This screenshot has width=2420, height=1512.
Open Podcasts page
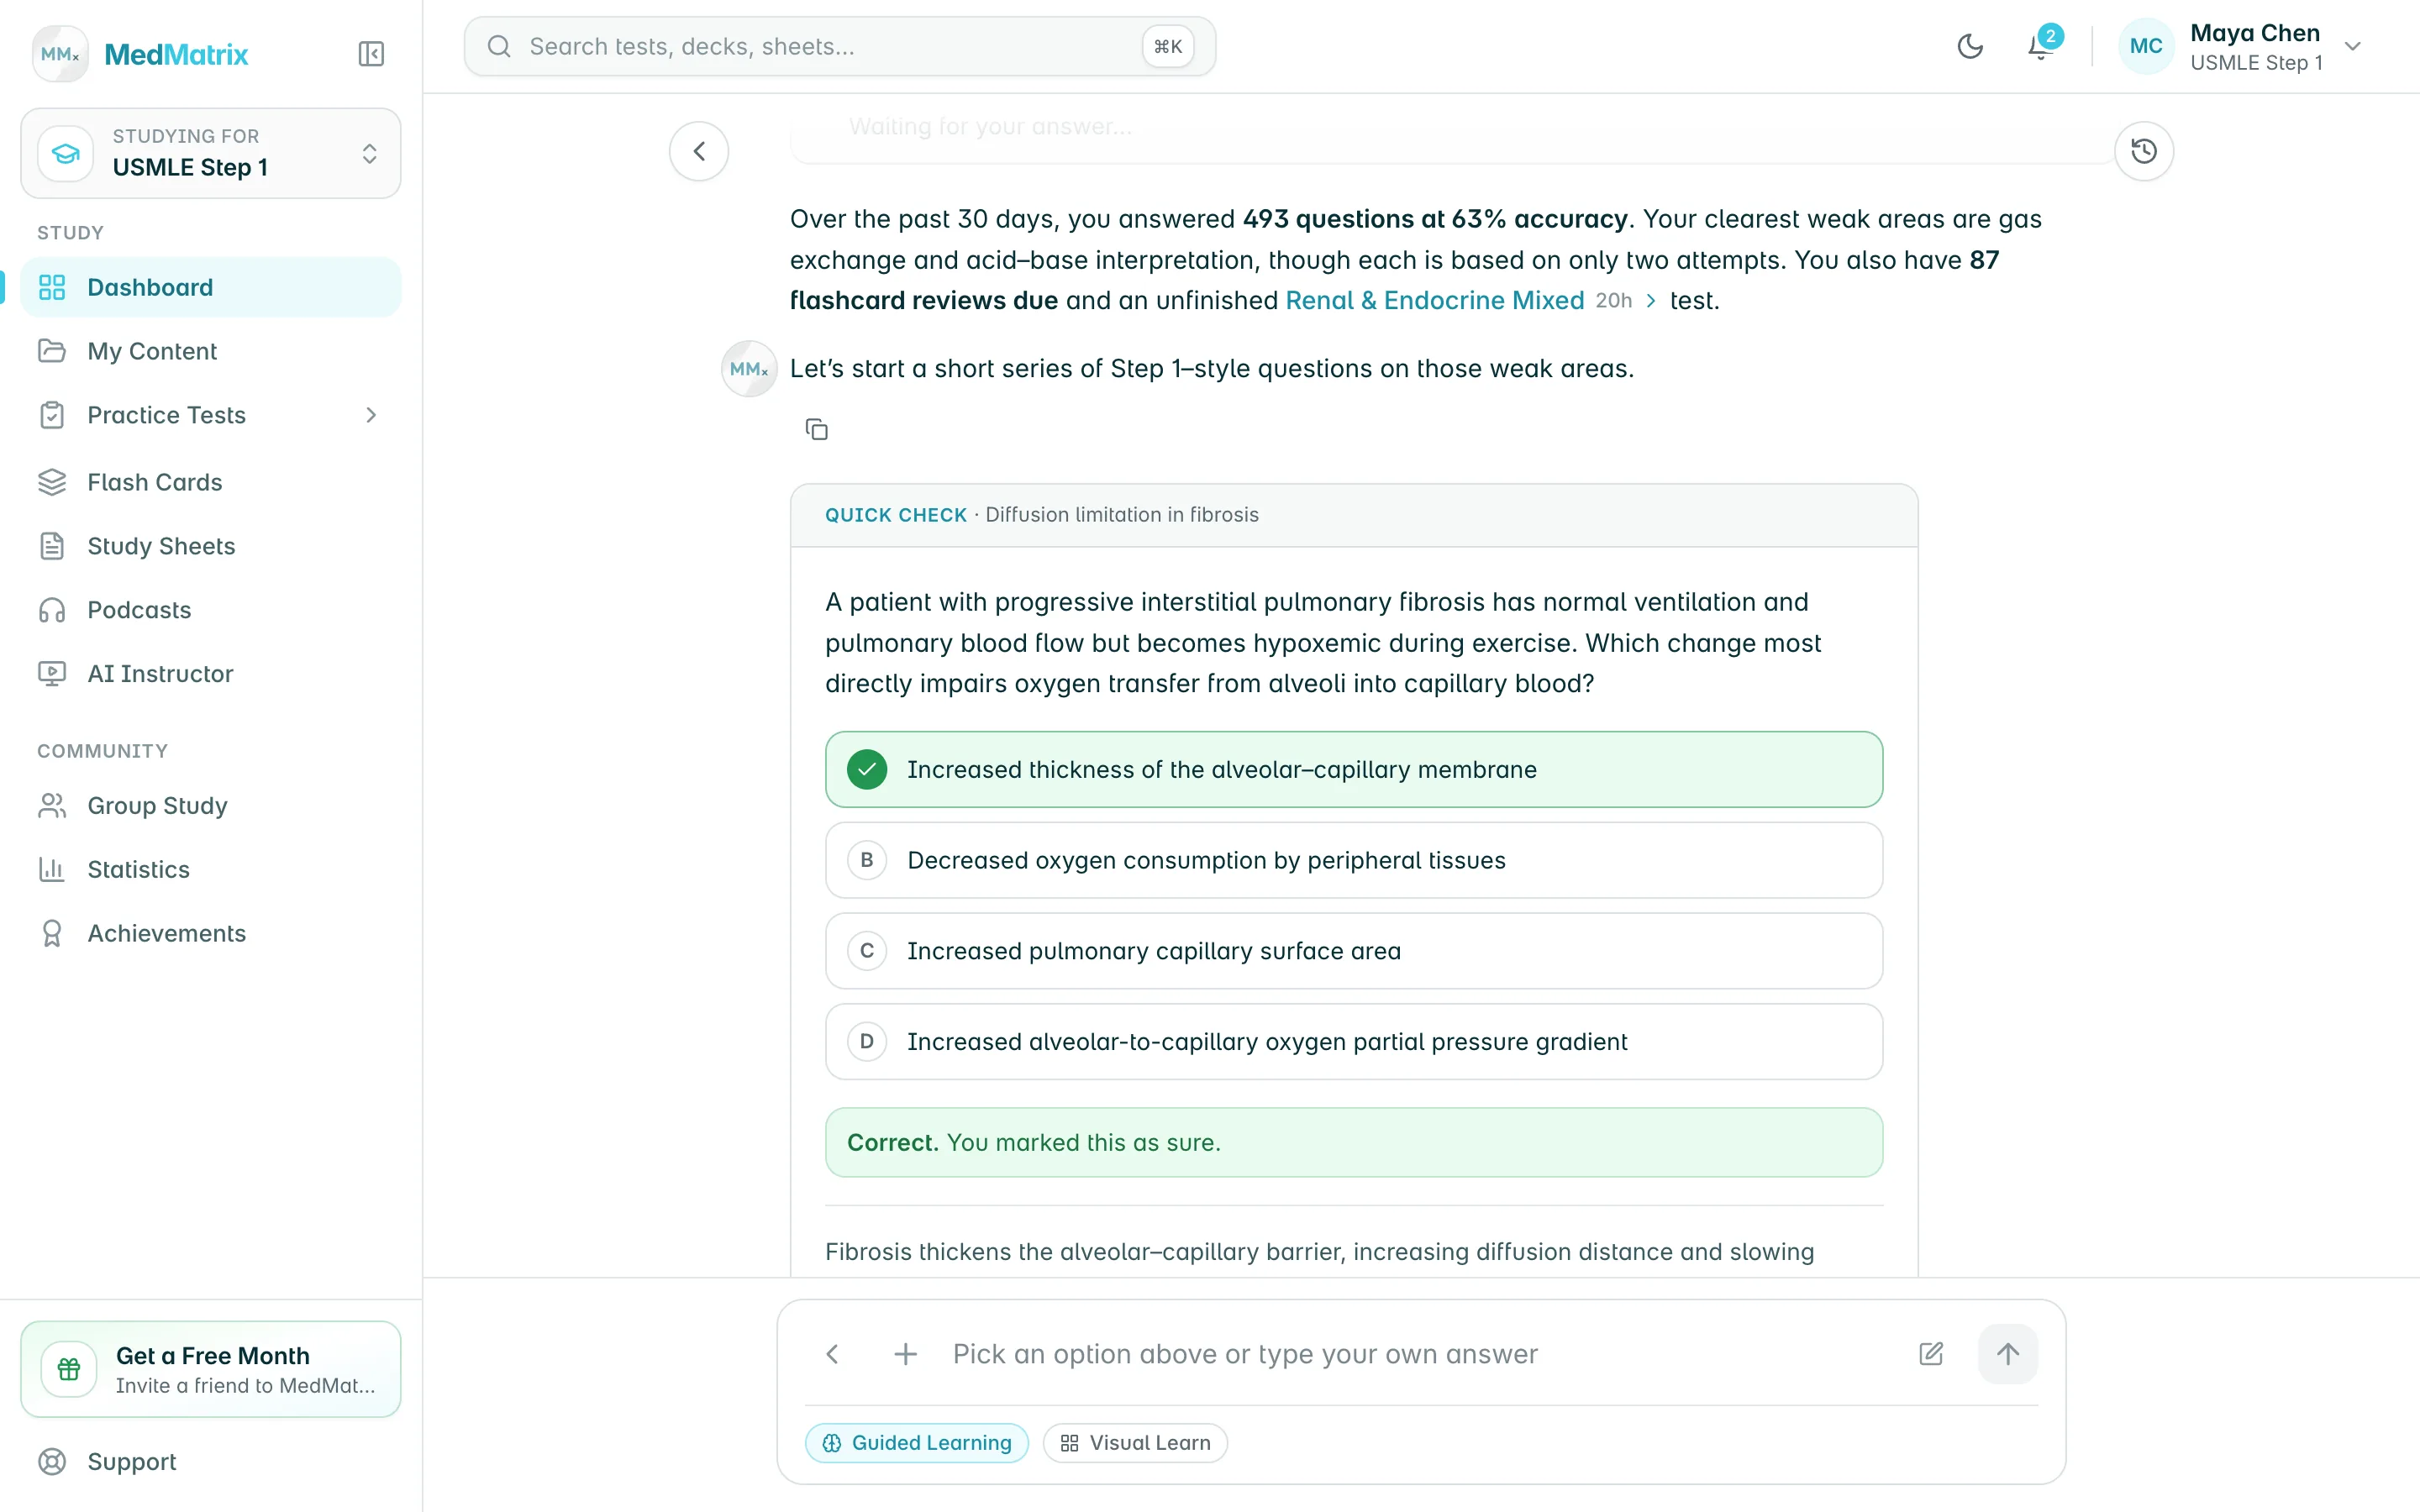click(211, 610)
